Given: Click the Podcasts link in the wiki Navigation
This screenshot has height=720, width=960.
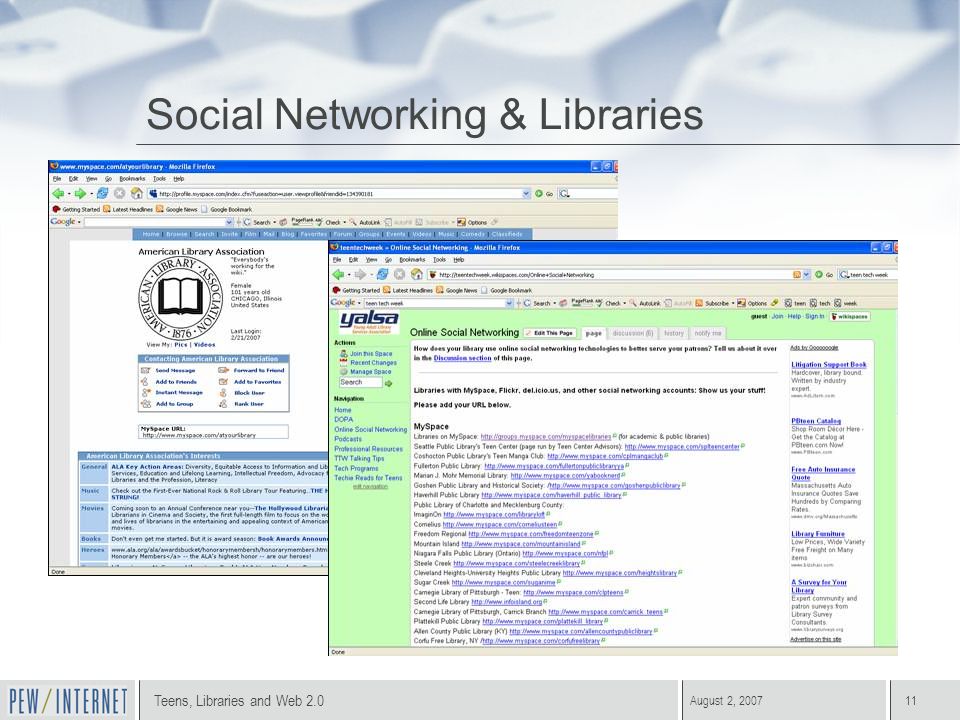Looking at the screenshot, I should [x=348, y=439].
